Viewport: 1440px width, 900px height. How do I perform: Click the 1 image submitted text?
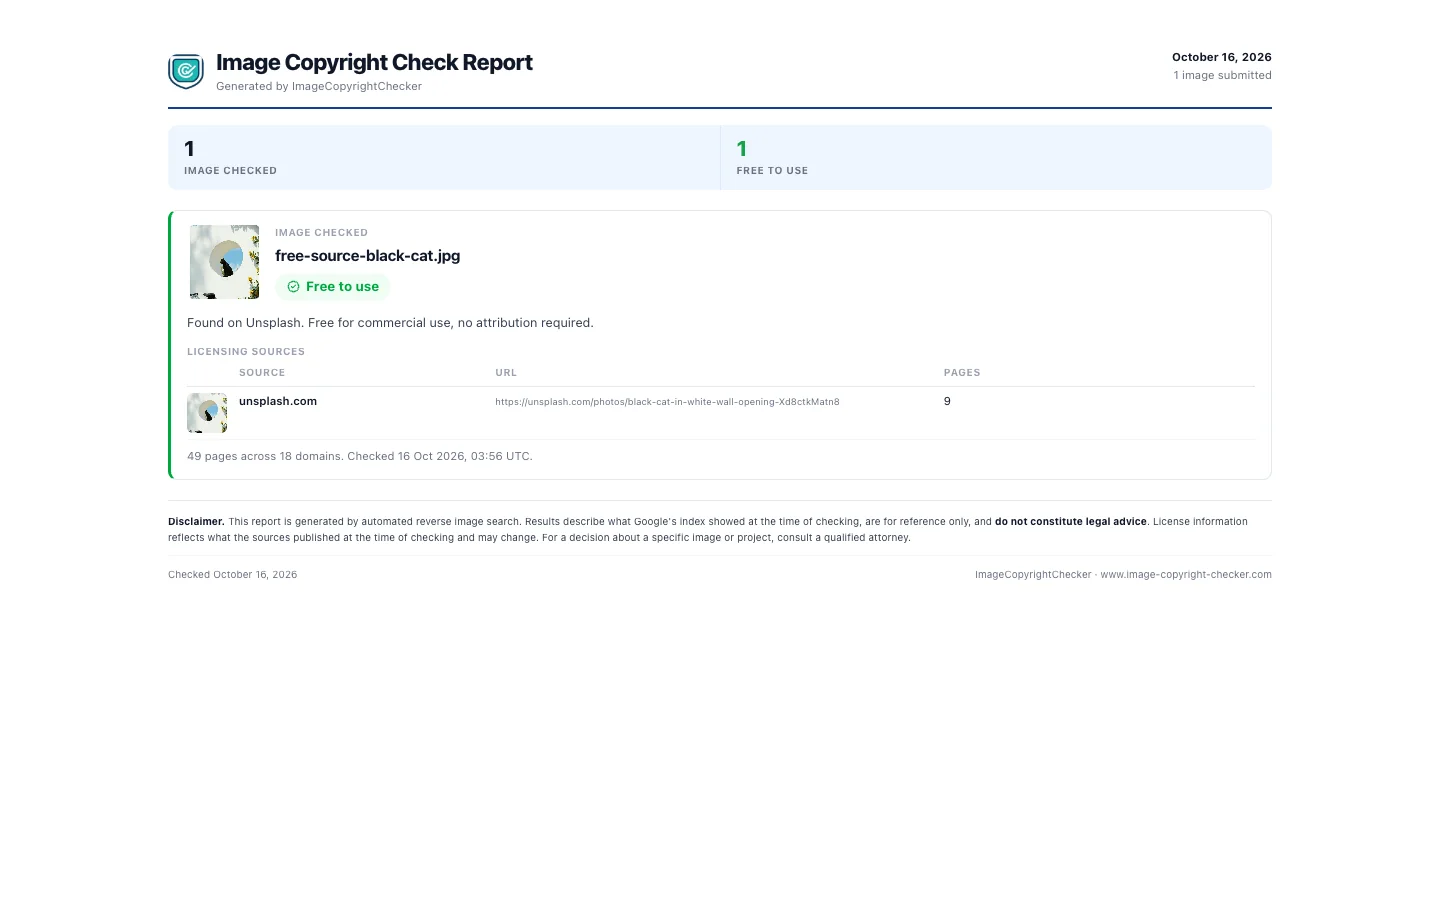point(1222,75)
